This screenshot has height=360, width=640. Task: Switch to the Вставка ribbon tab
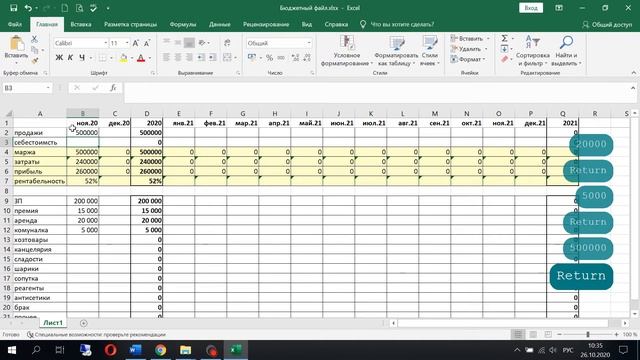click(x=81, y=24)
